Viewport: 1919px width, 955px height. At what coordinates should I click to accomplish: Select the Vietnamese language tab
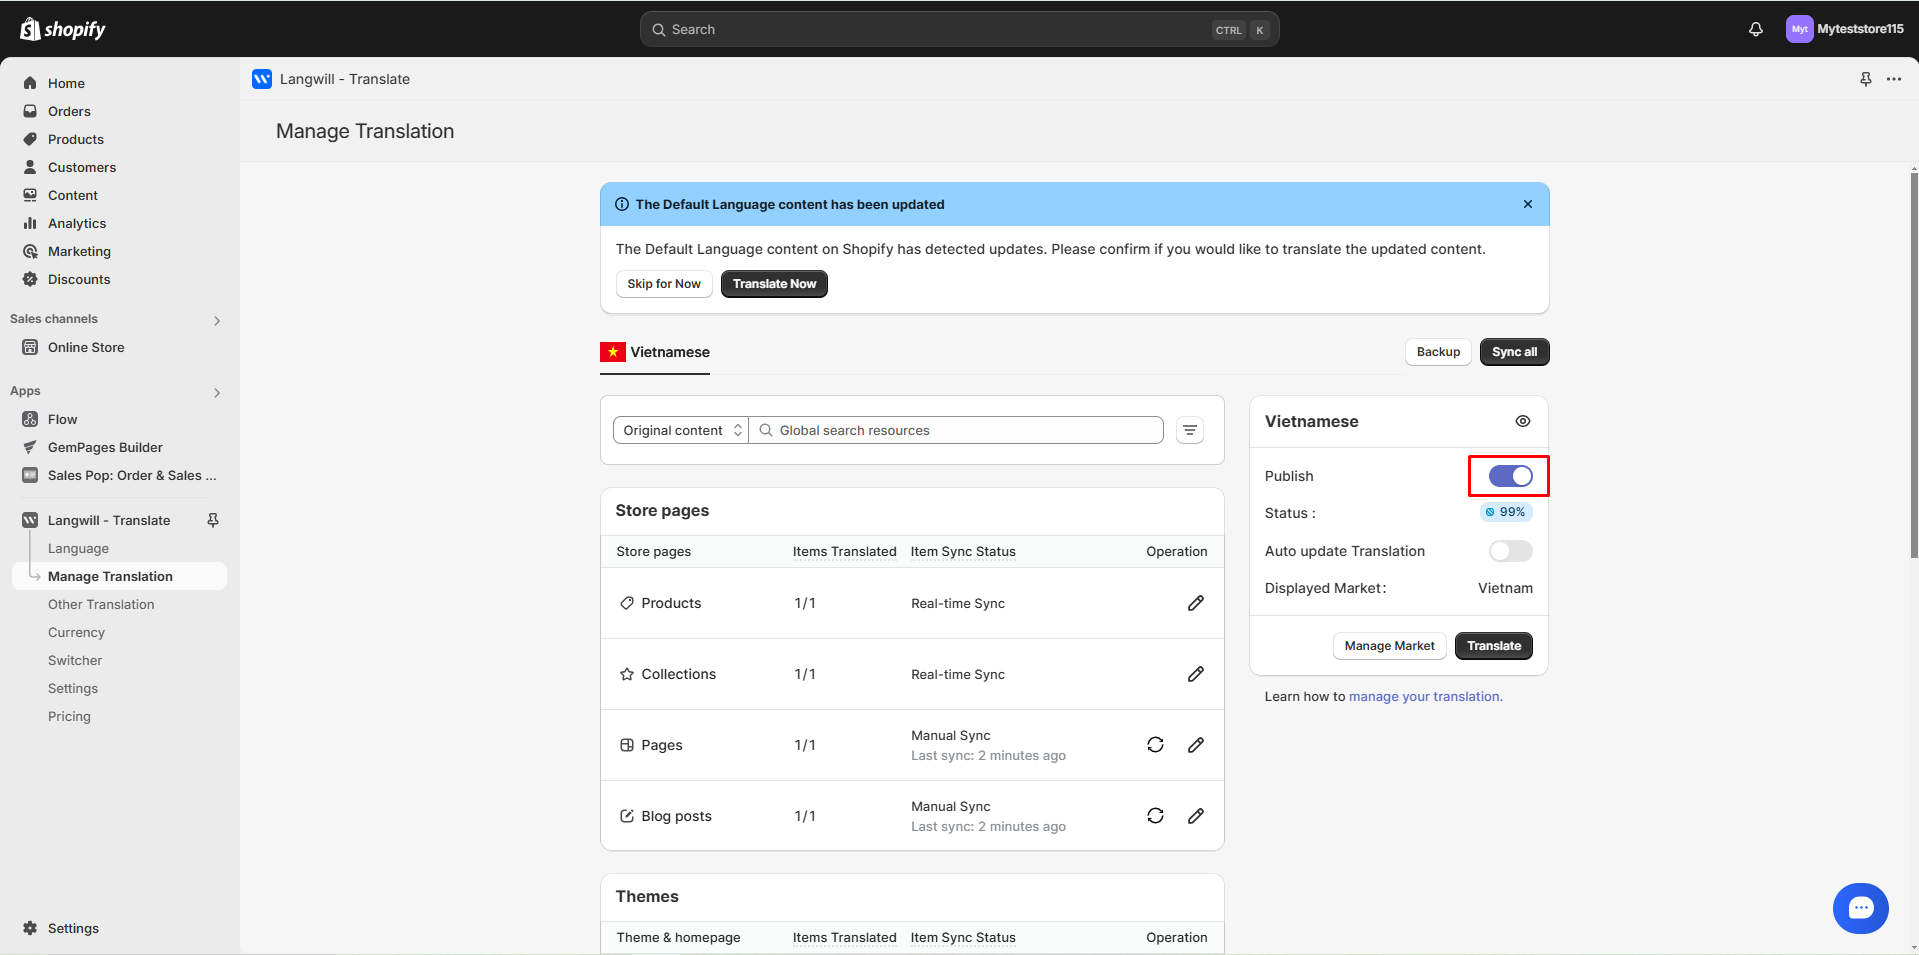tap(655, 352)
